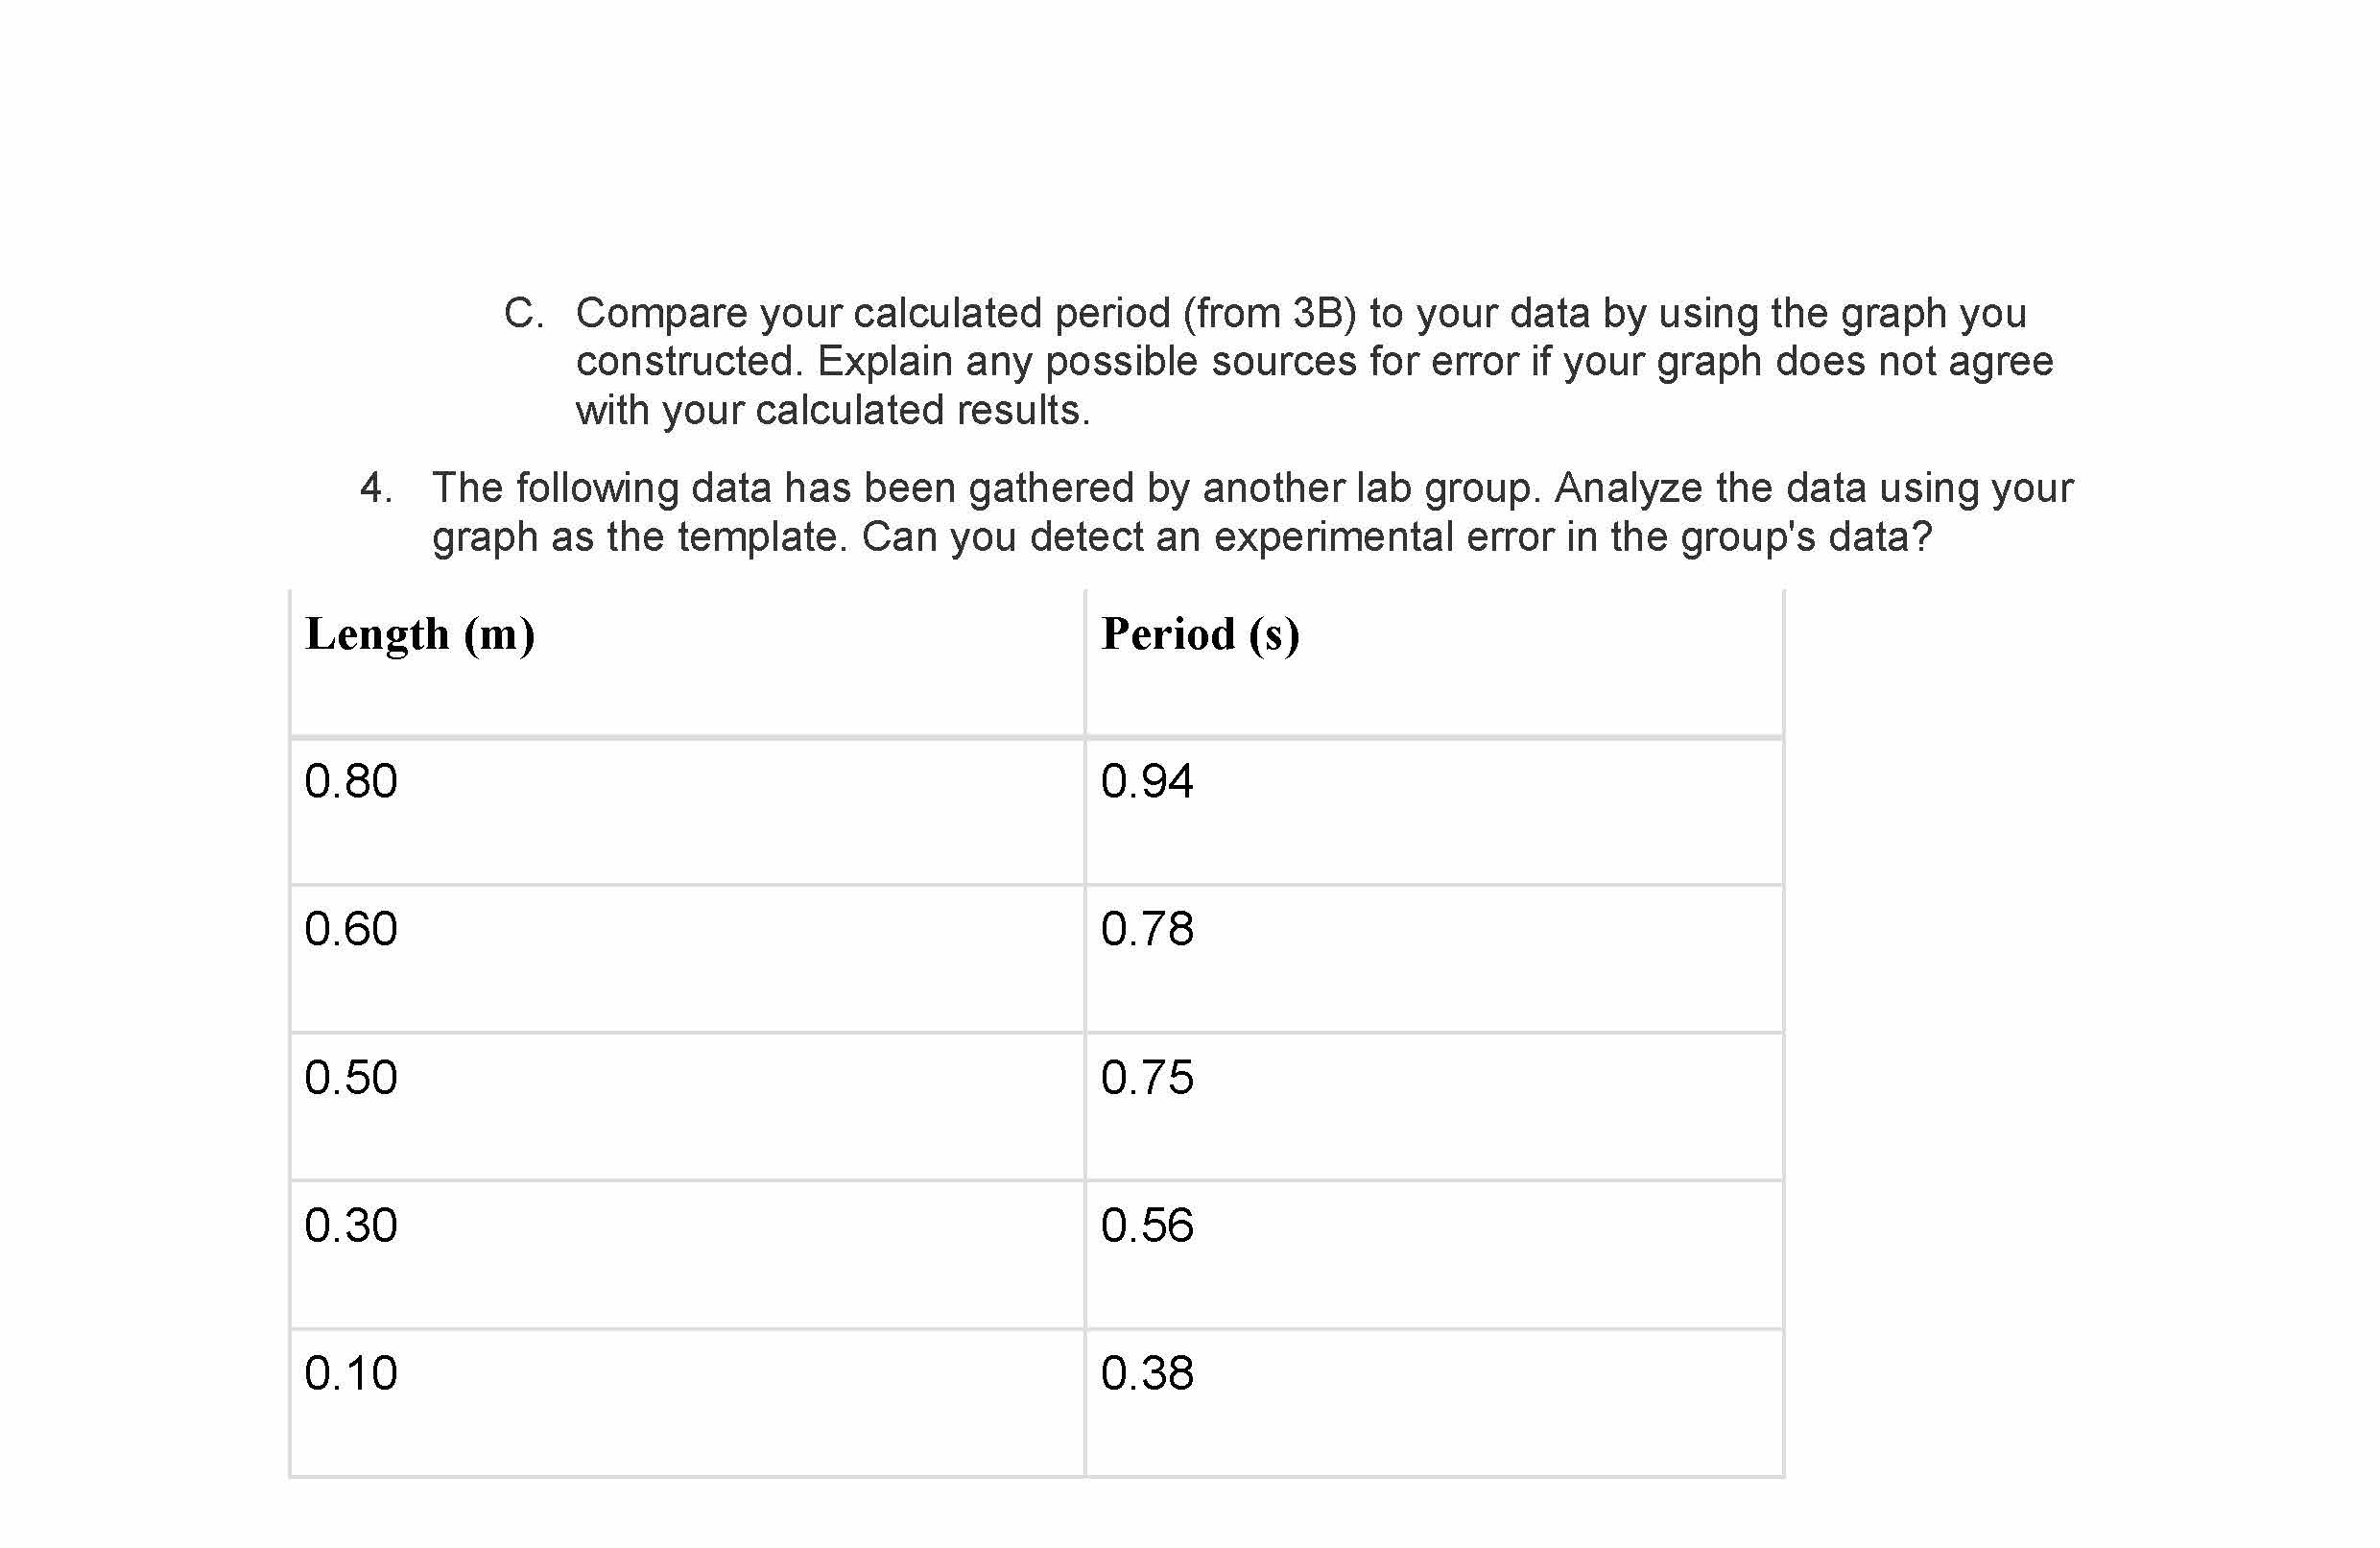
Task: Select the 0.56 period cell
Action: 1147,1225
